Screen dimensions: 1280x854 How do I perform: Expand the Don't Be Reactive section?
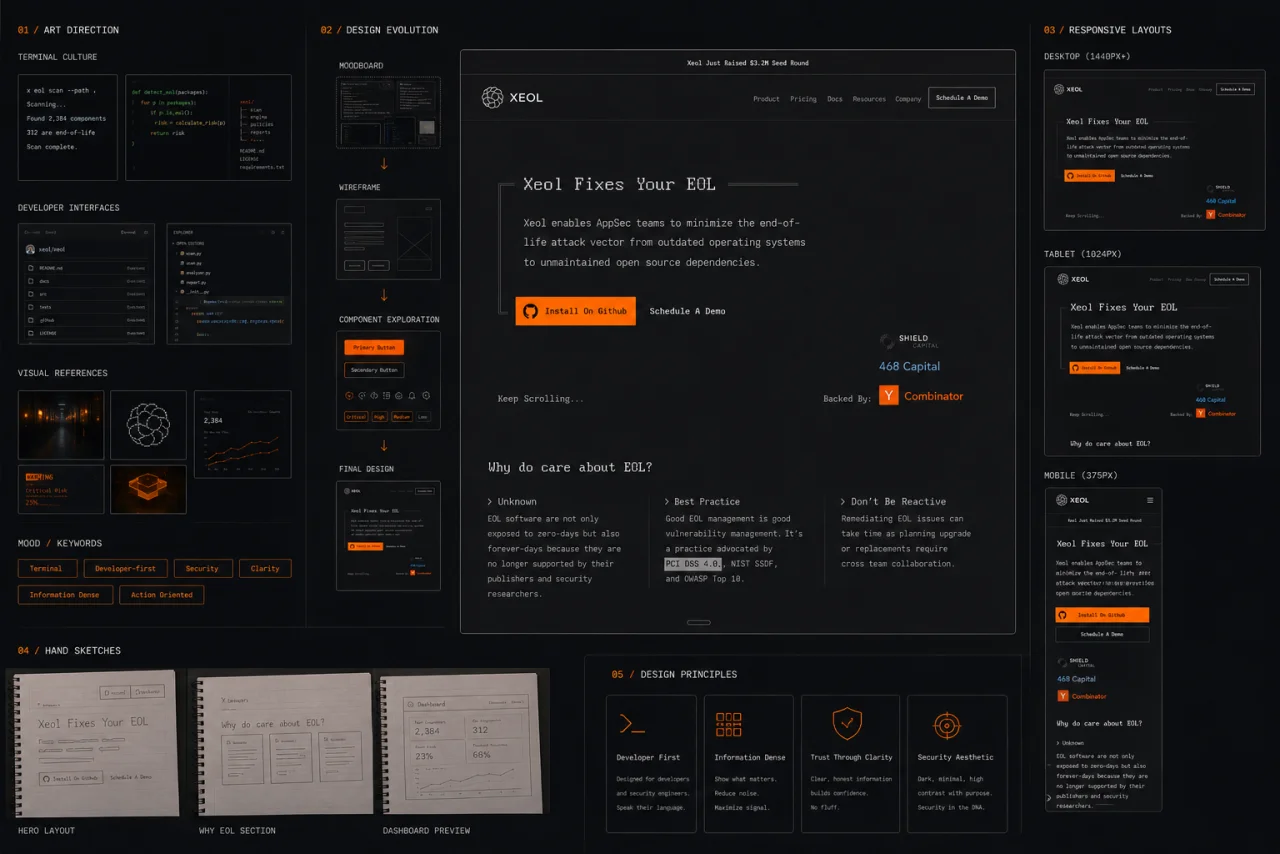click(x=893, y=501)
